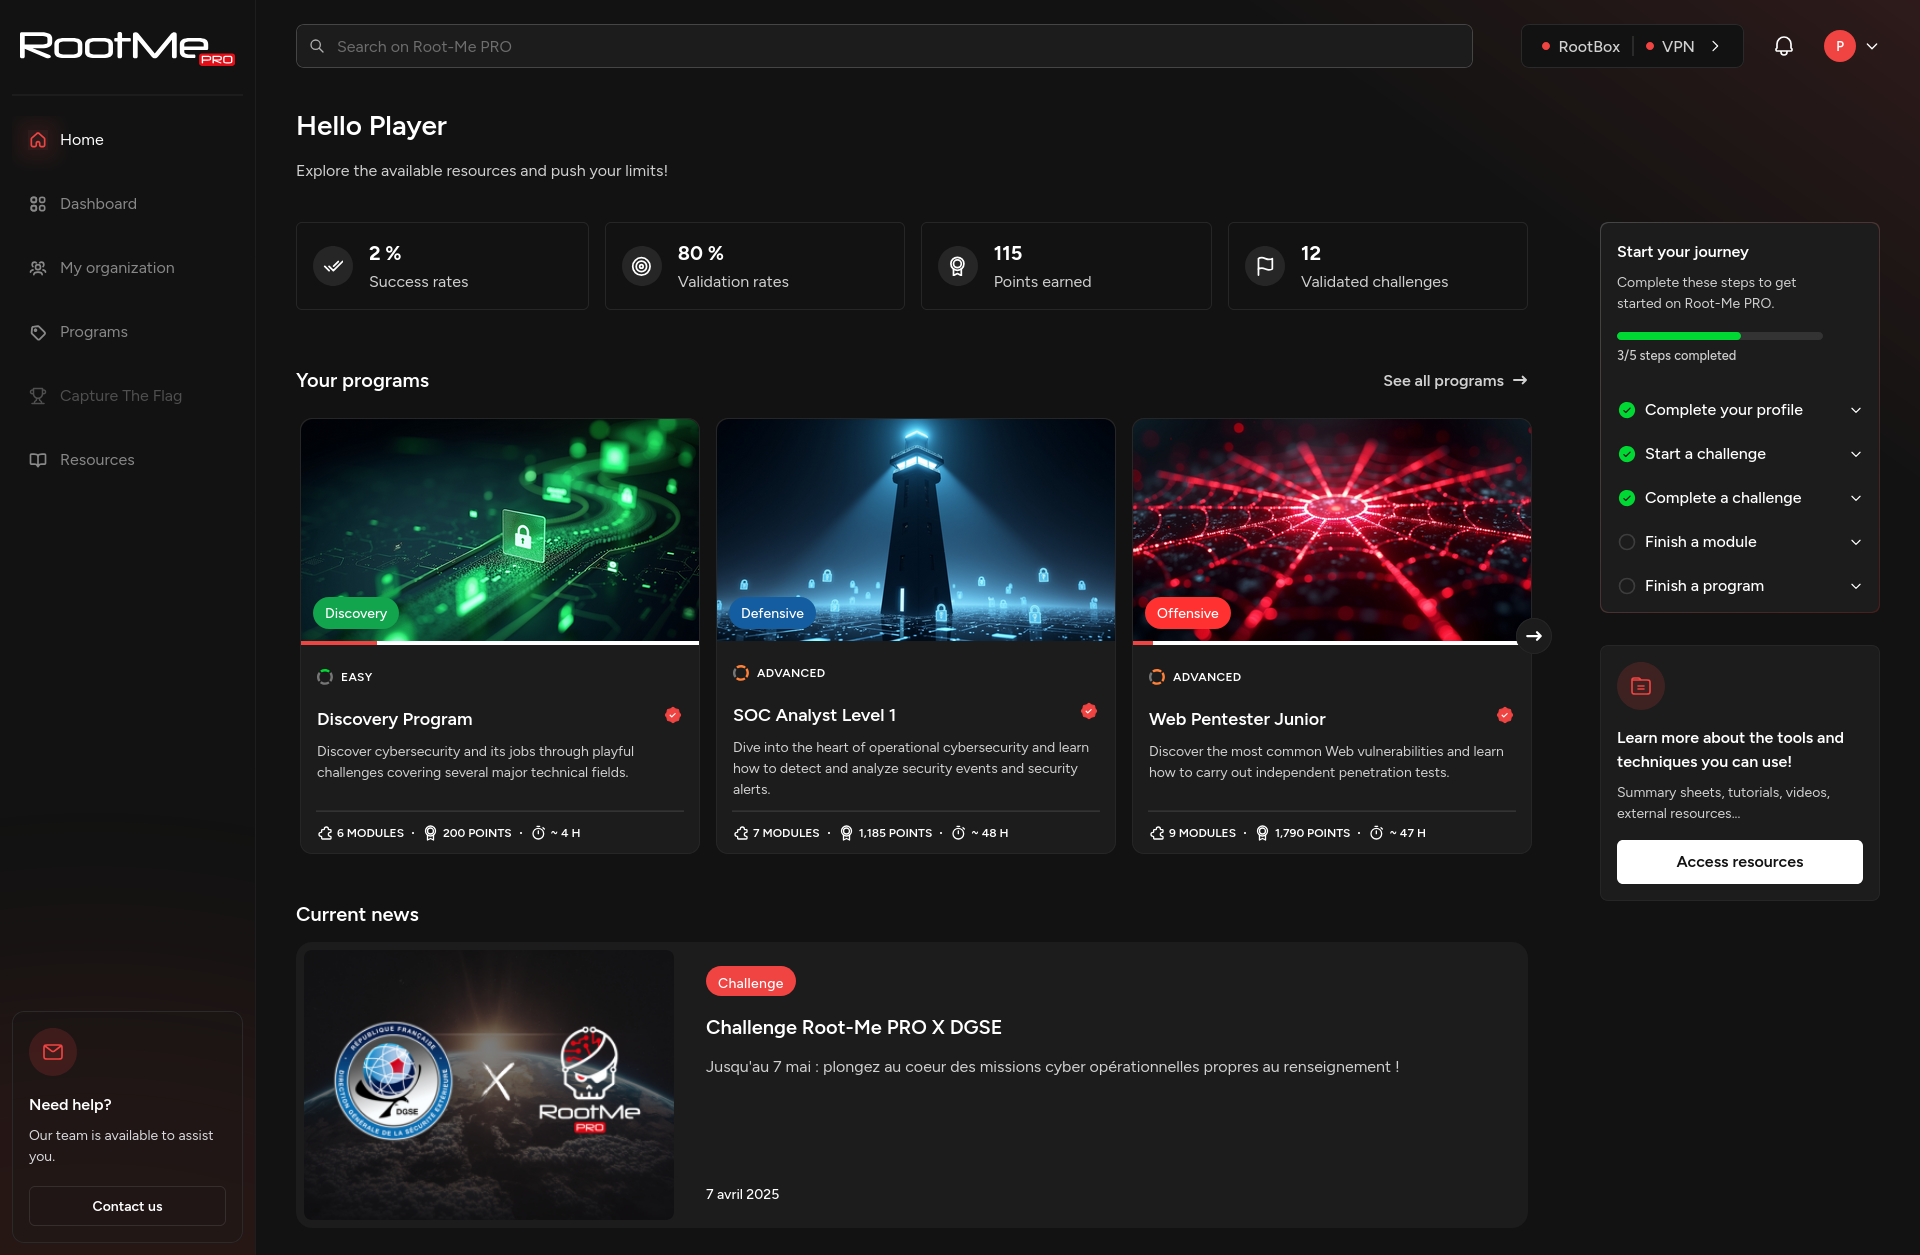The width and height of the screenshot is (1920, 1255).
Task: Click the Validated challenges flag icon
Action: [x=1265, y=266]
